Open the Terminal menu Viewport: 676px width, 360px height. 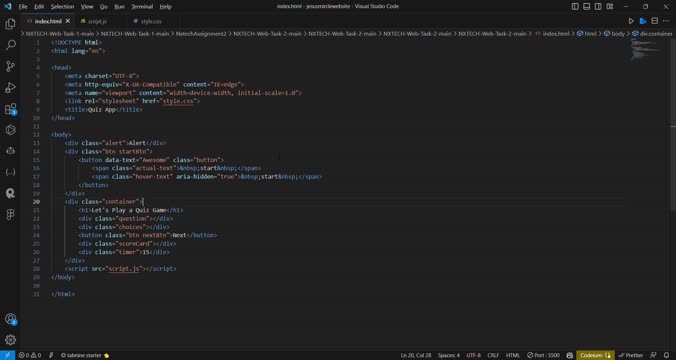pos(142,6)
